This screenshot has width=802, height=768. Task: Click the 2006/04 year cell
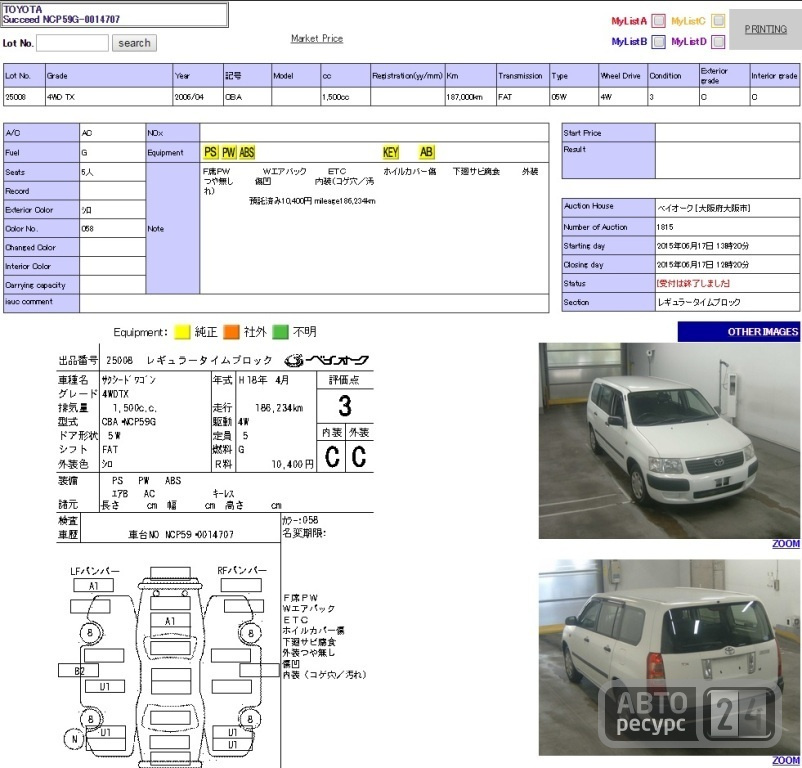coord(198,97)
